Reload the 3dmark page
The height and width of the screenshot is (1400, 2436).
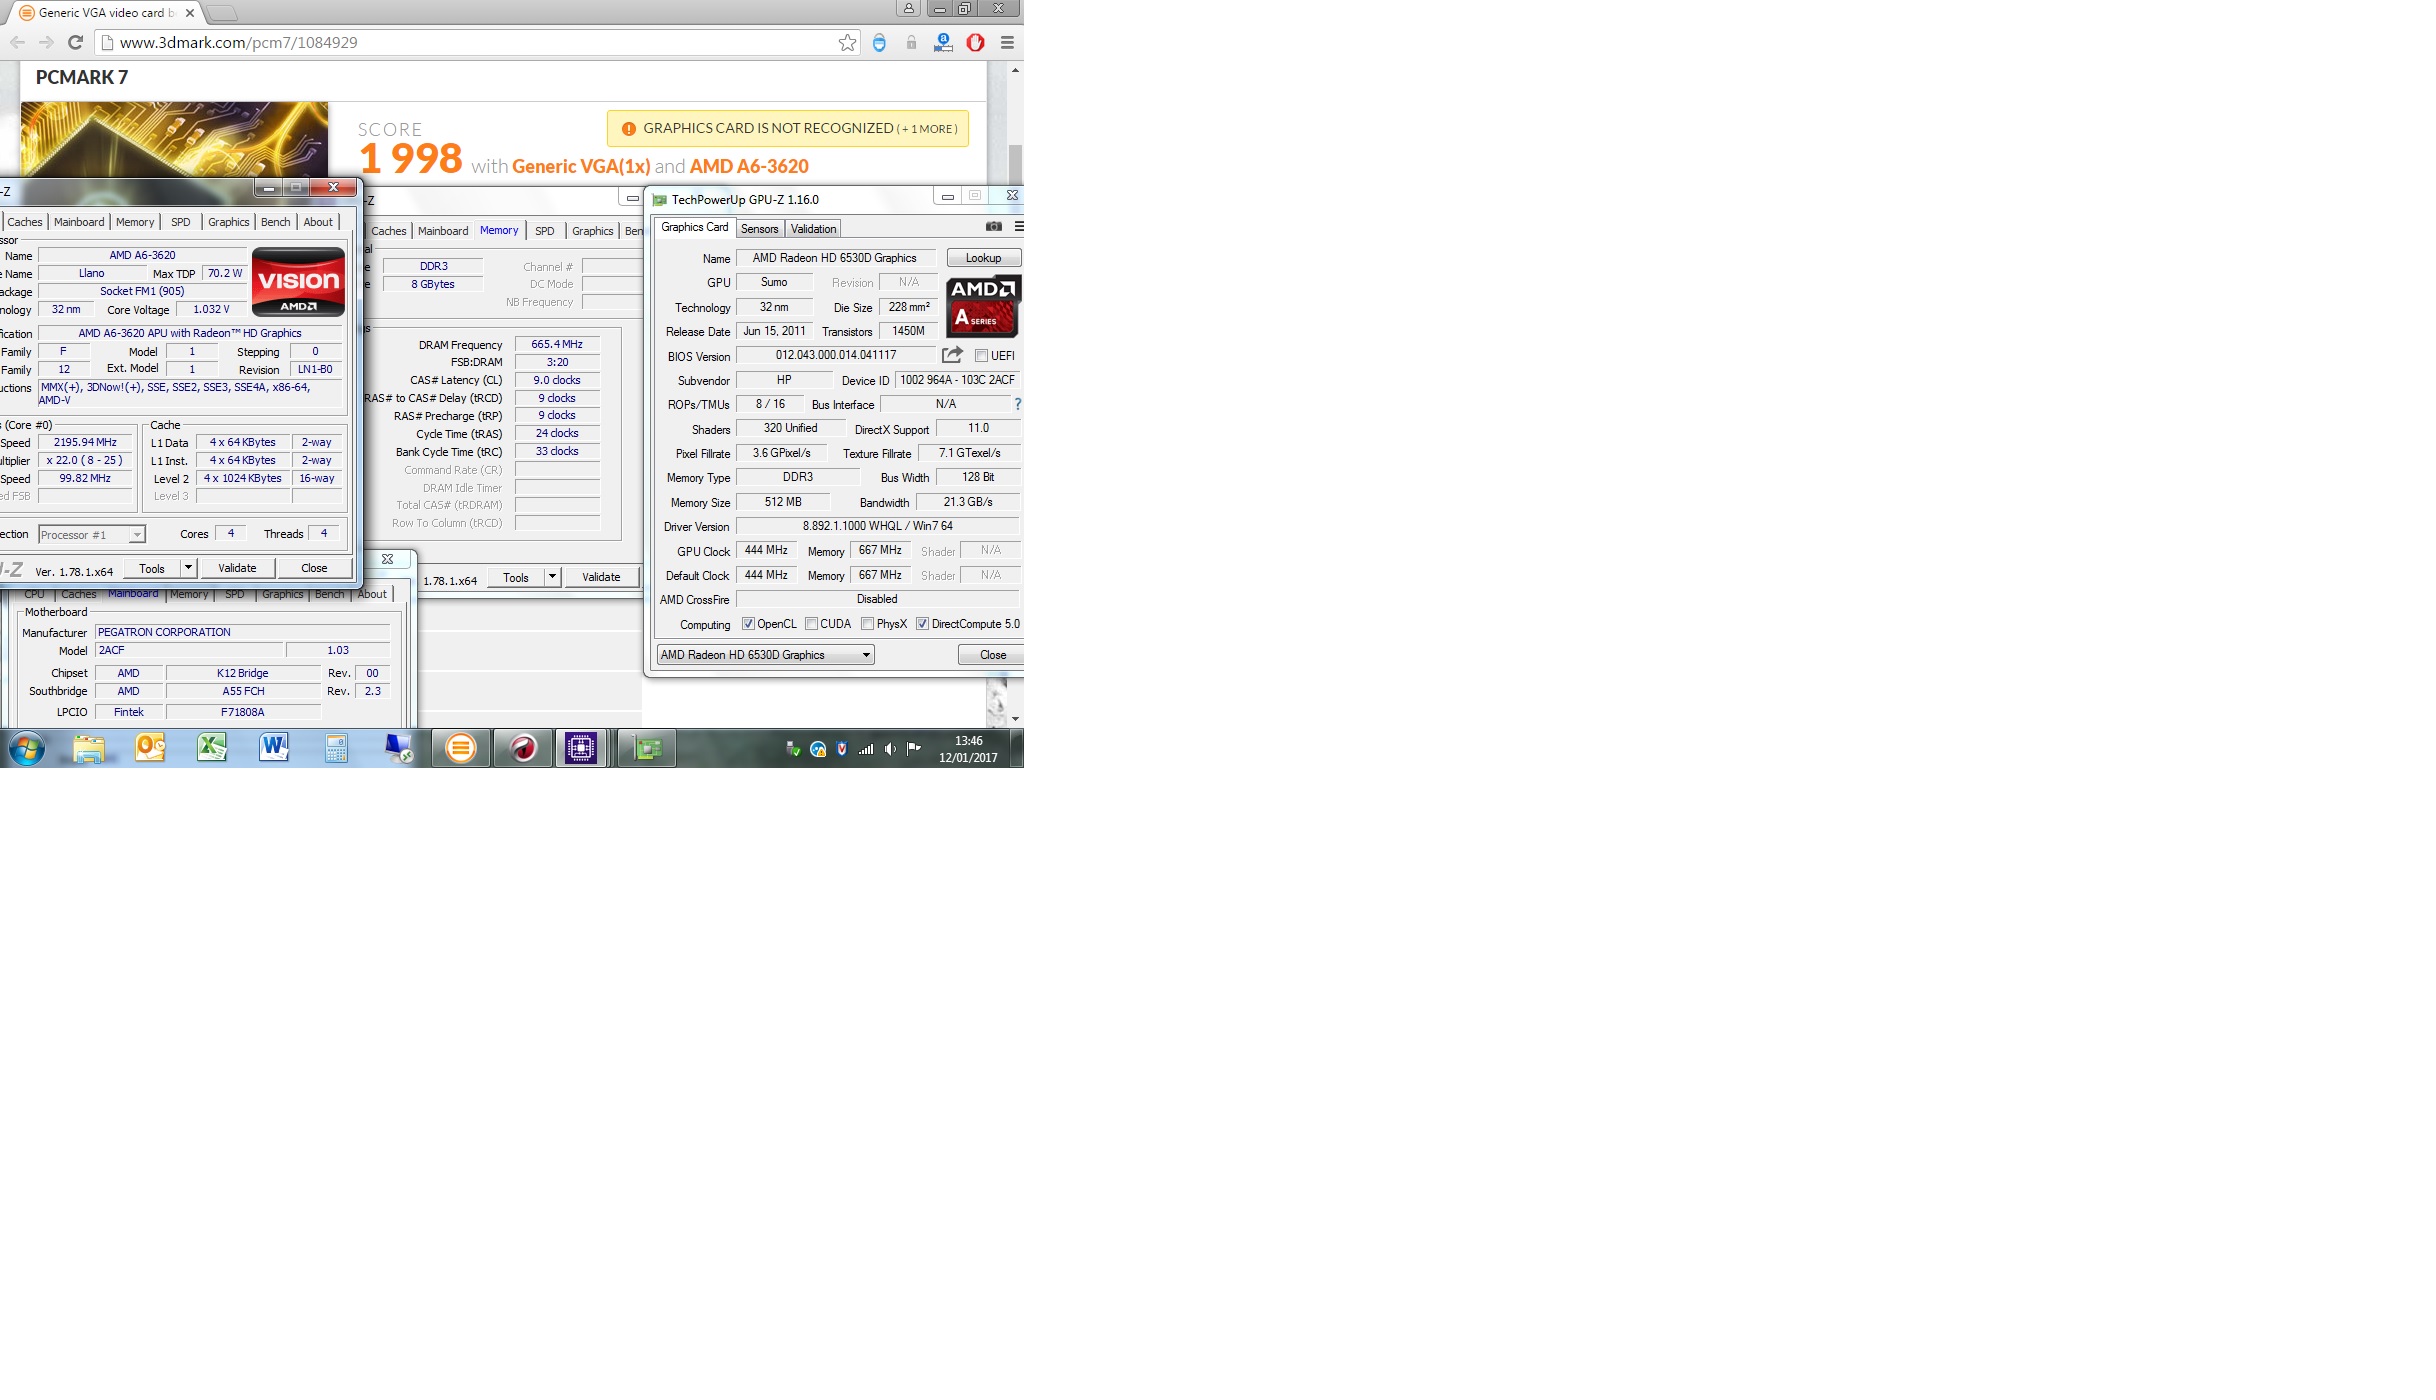(x=75, y=42)
